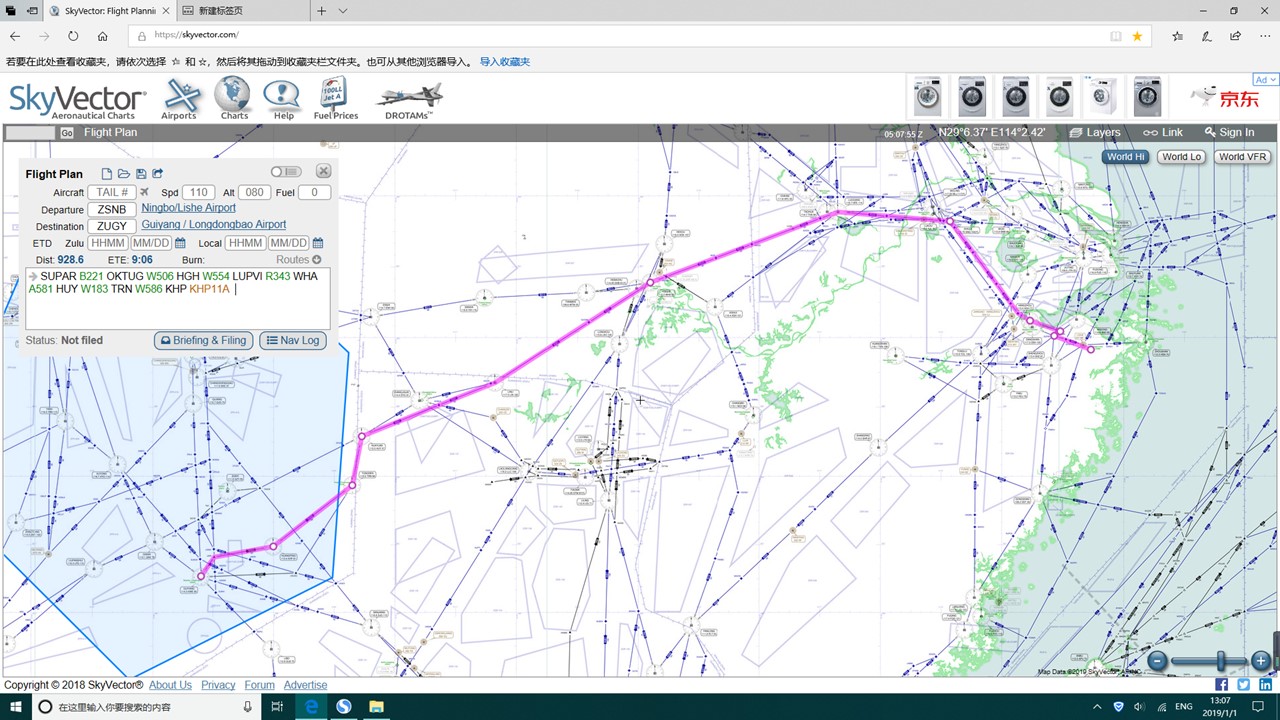
Task: Open About Us footer link
Action: 170,685
